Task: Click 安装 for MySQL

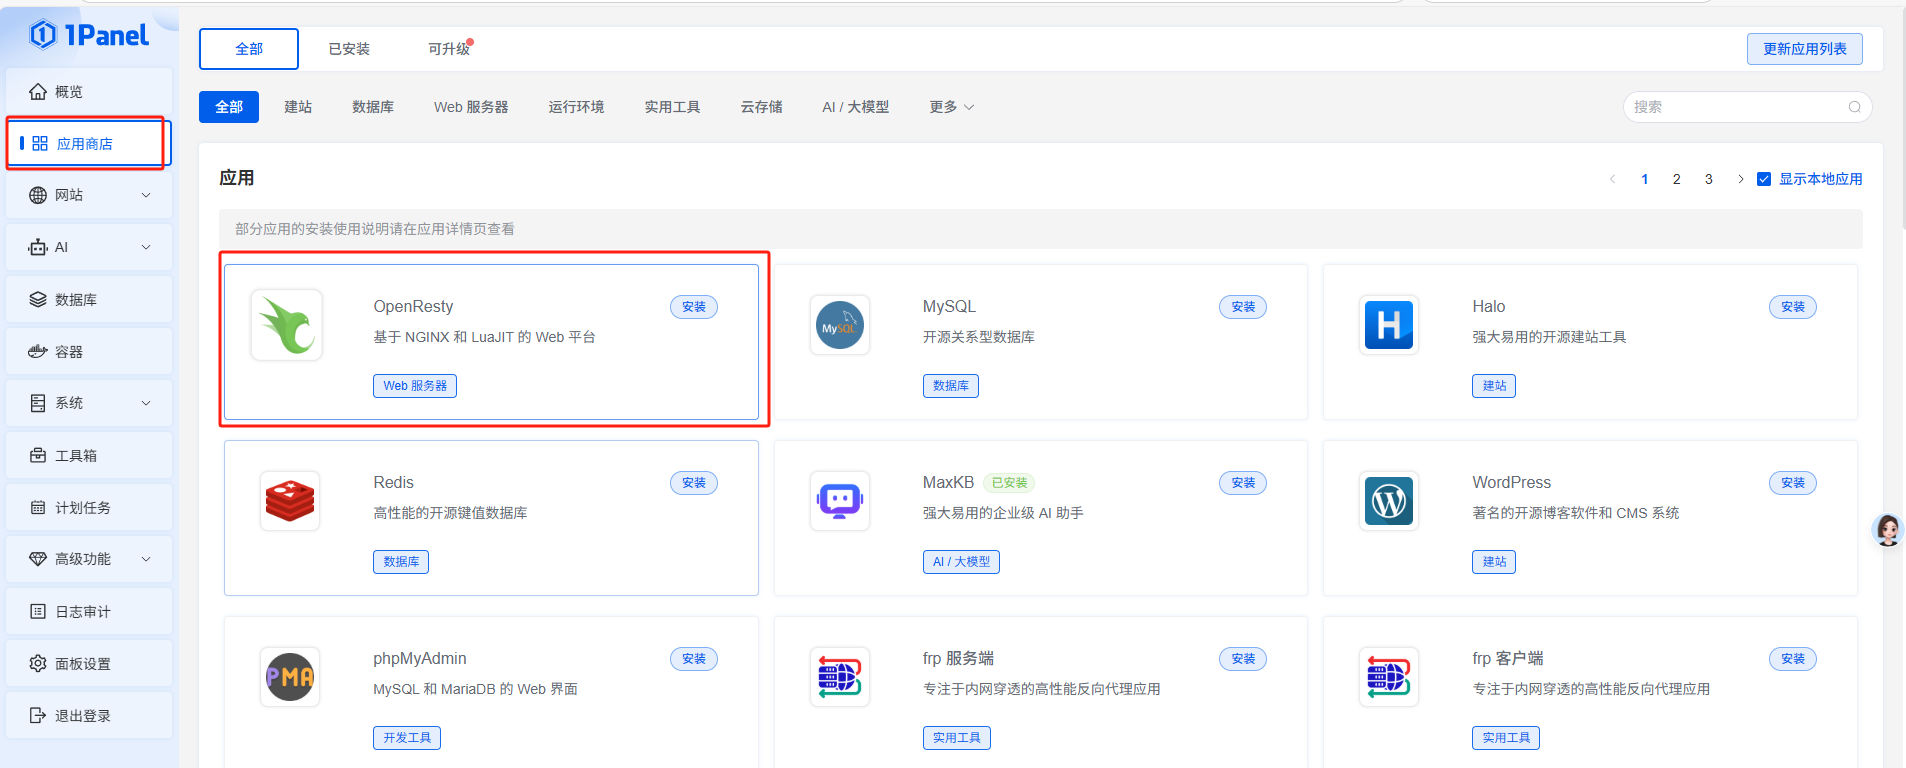Action: point(1243,307)
